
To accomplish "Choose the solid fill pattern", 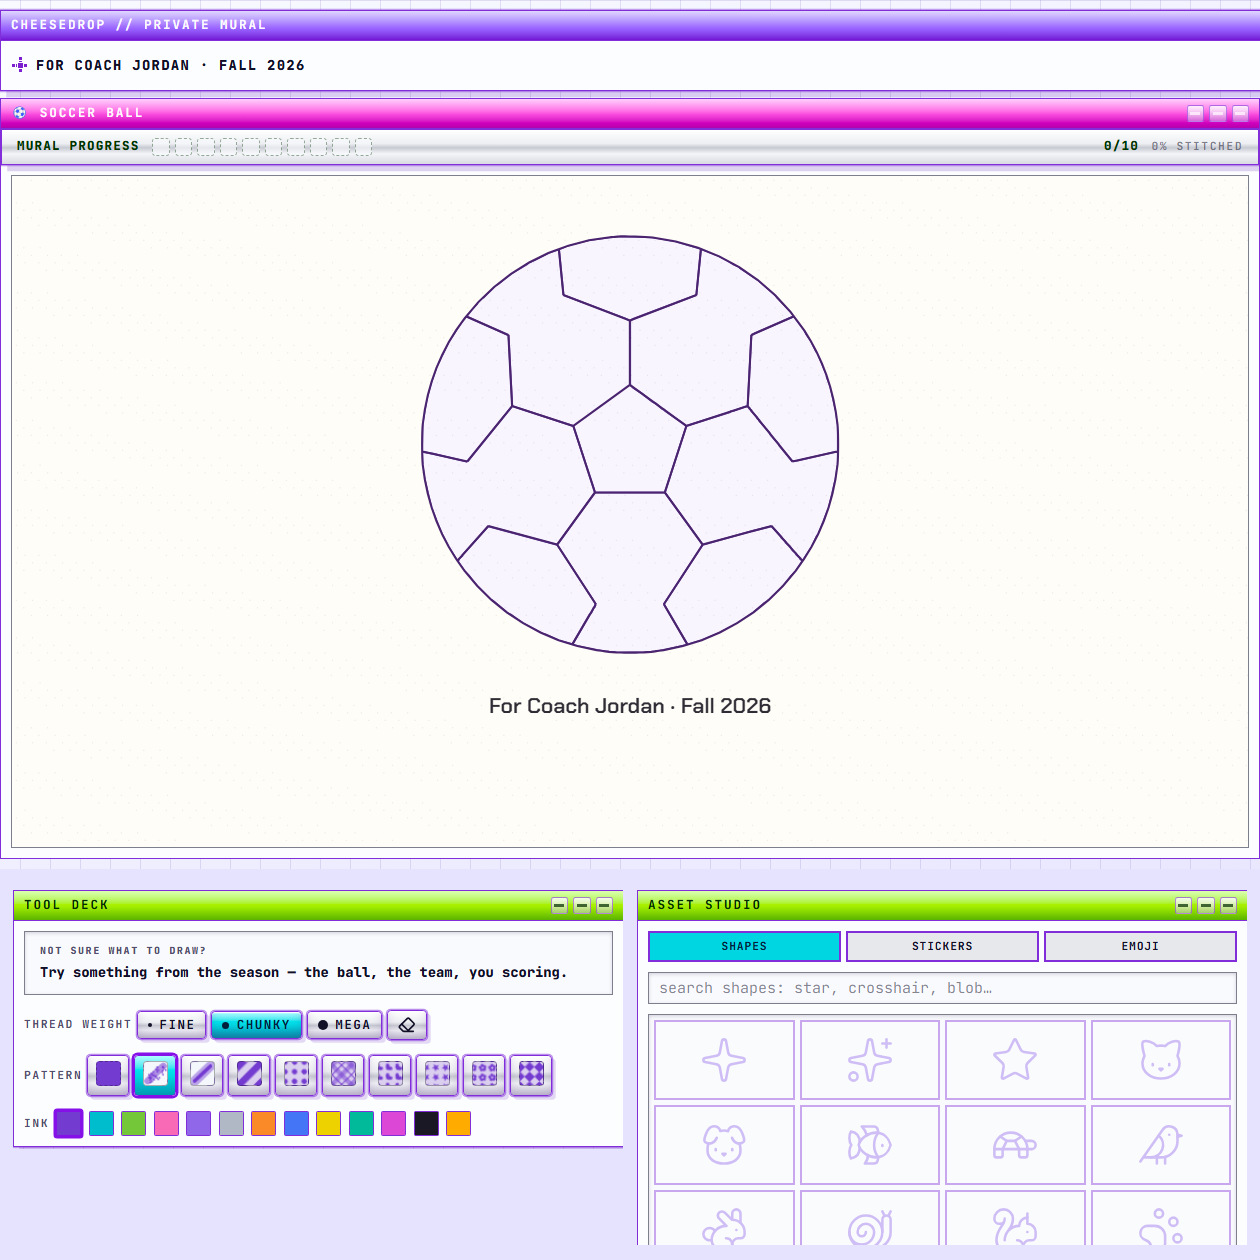I will [x=108, y=1075].
